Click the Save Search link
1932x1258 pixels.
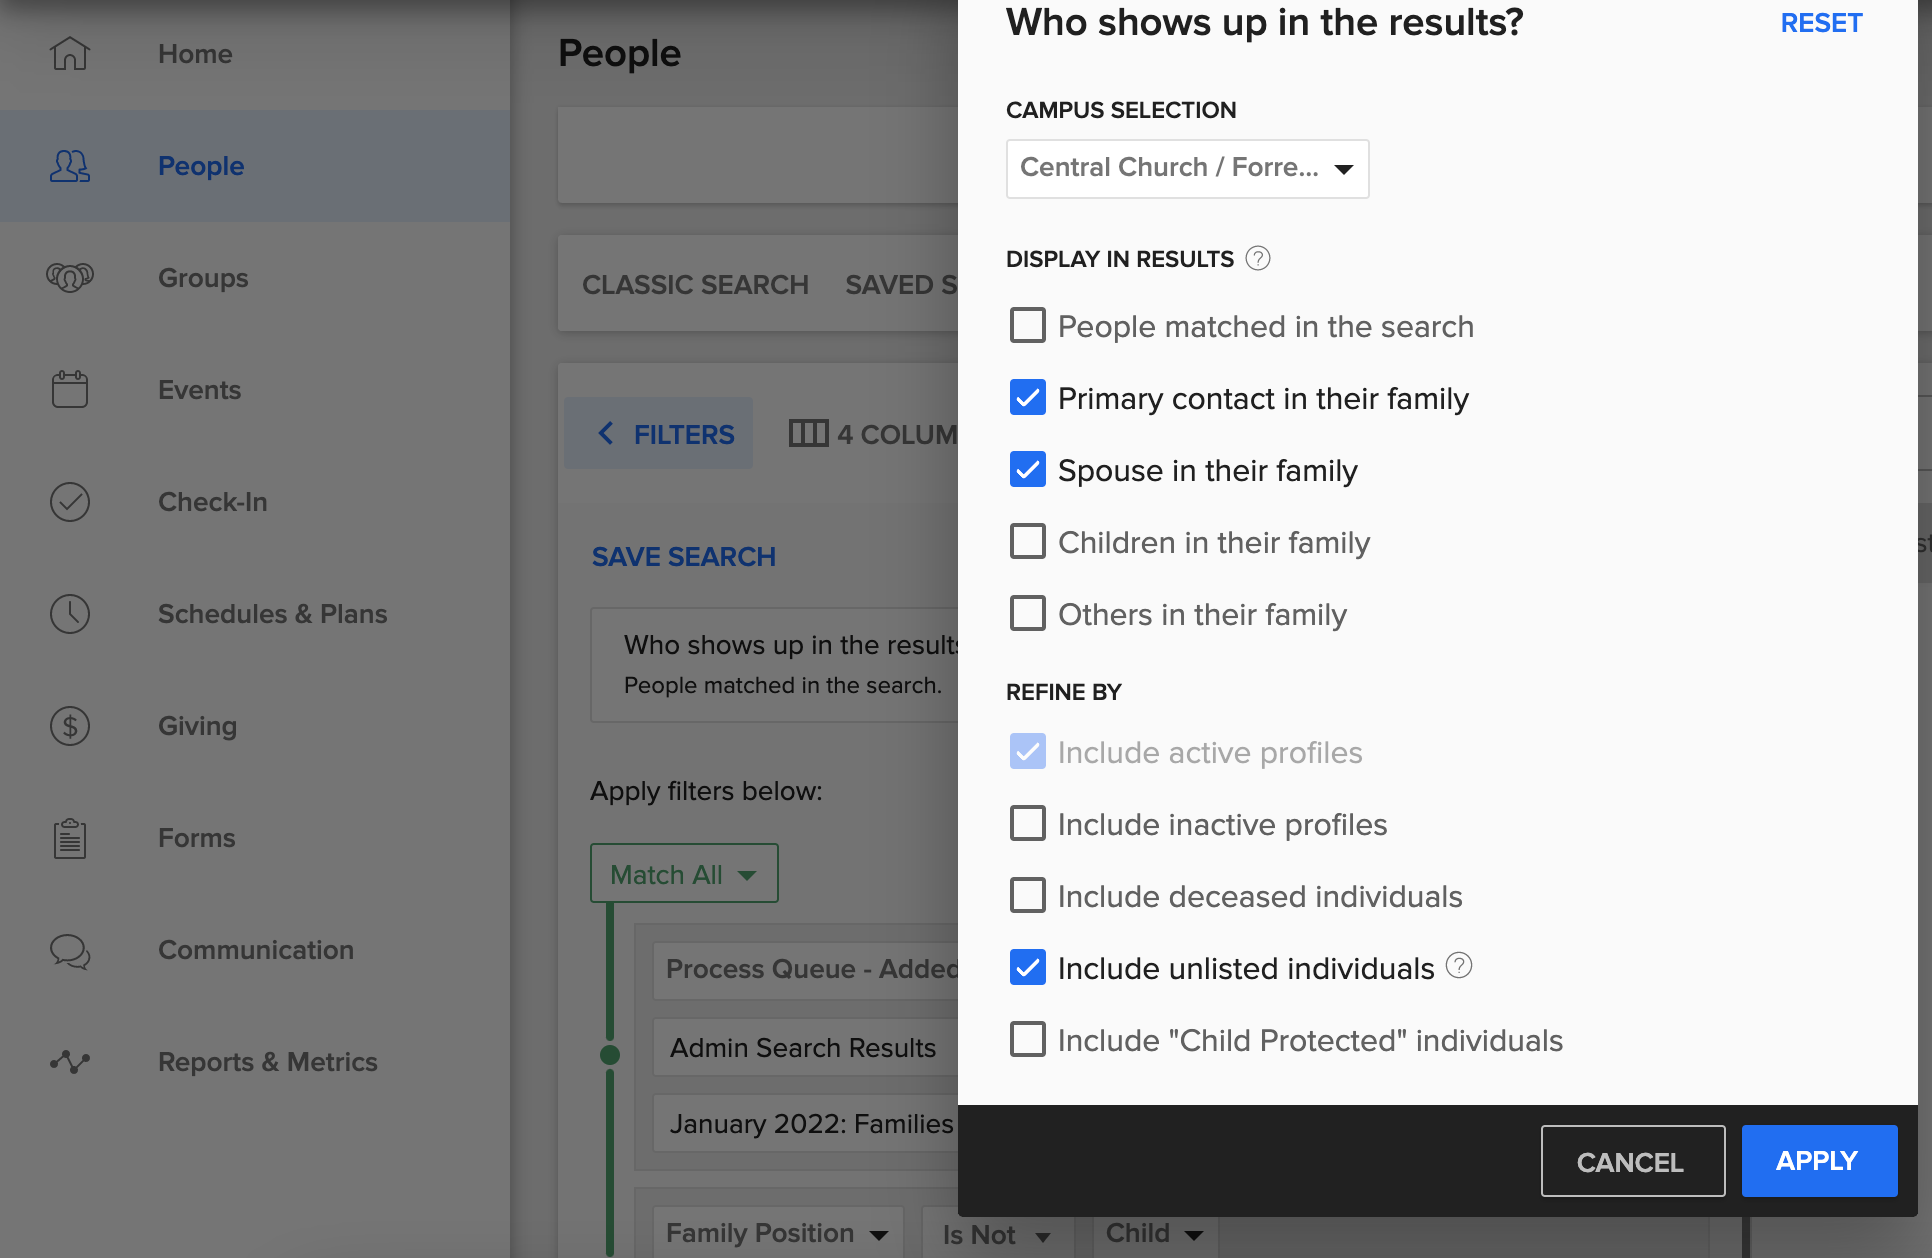[x=683, y=556]
